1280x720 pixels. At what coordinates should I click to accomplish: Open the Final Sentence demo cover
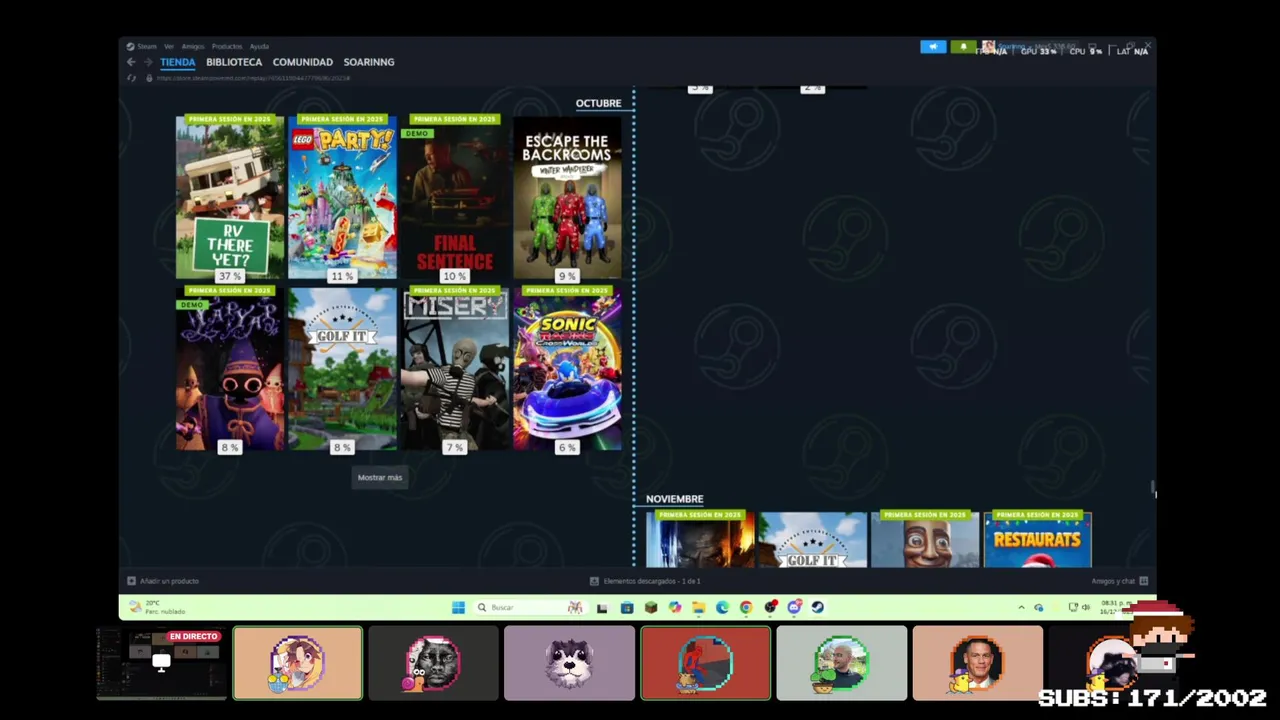[455, 198]
